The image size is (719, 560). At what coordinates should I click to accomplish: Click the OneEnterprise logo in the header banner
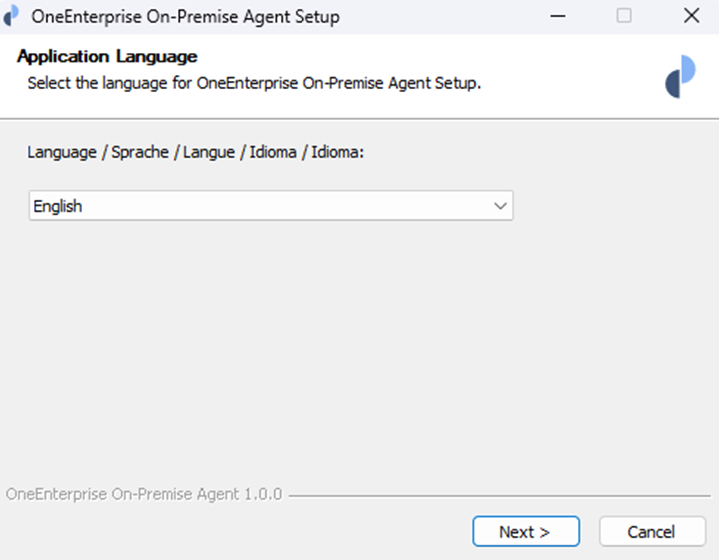tap(680, 76)
